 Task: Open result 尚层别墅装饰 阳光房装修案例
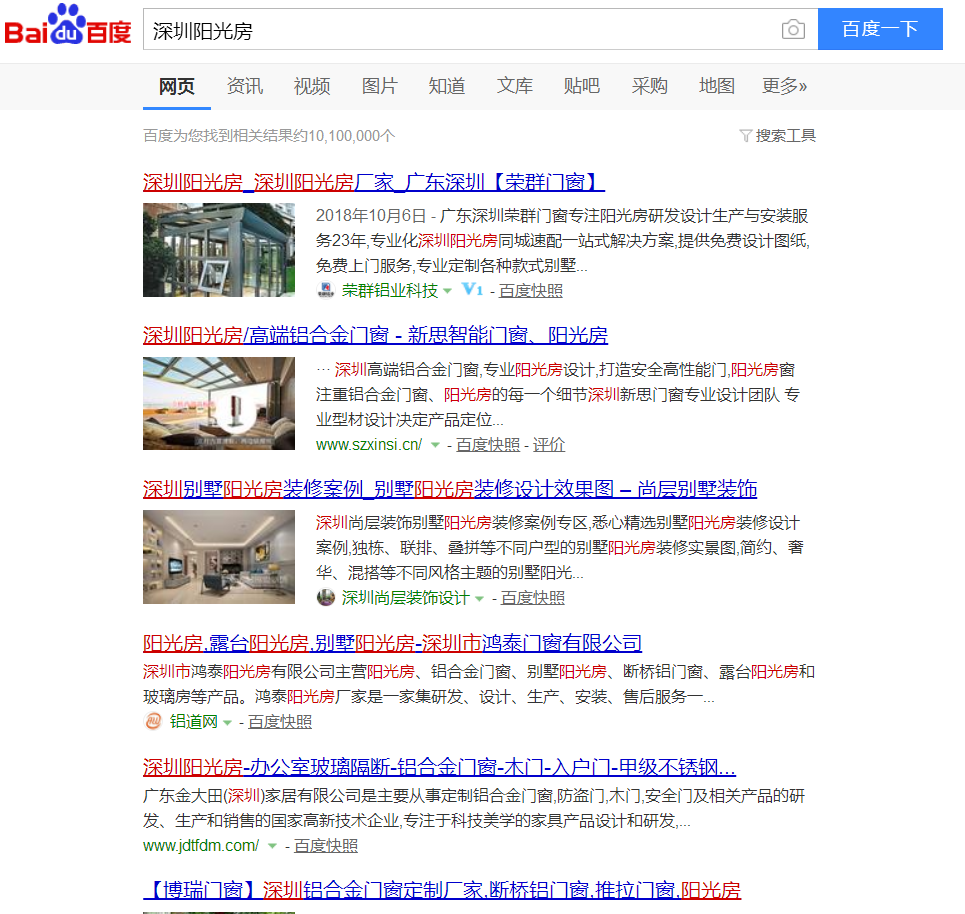[450, 489]
